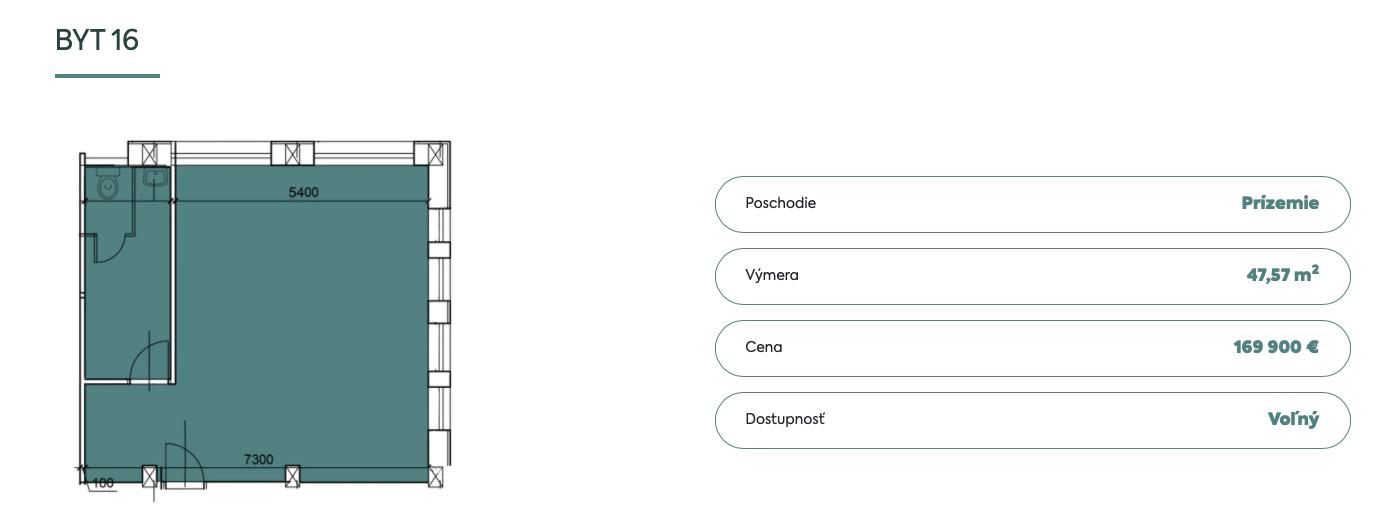This screenshot has width=1400, height=510.
Task: Click the washbasin symbol in the floor plan
Action: click(x=155, y=180)
